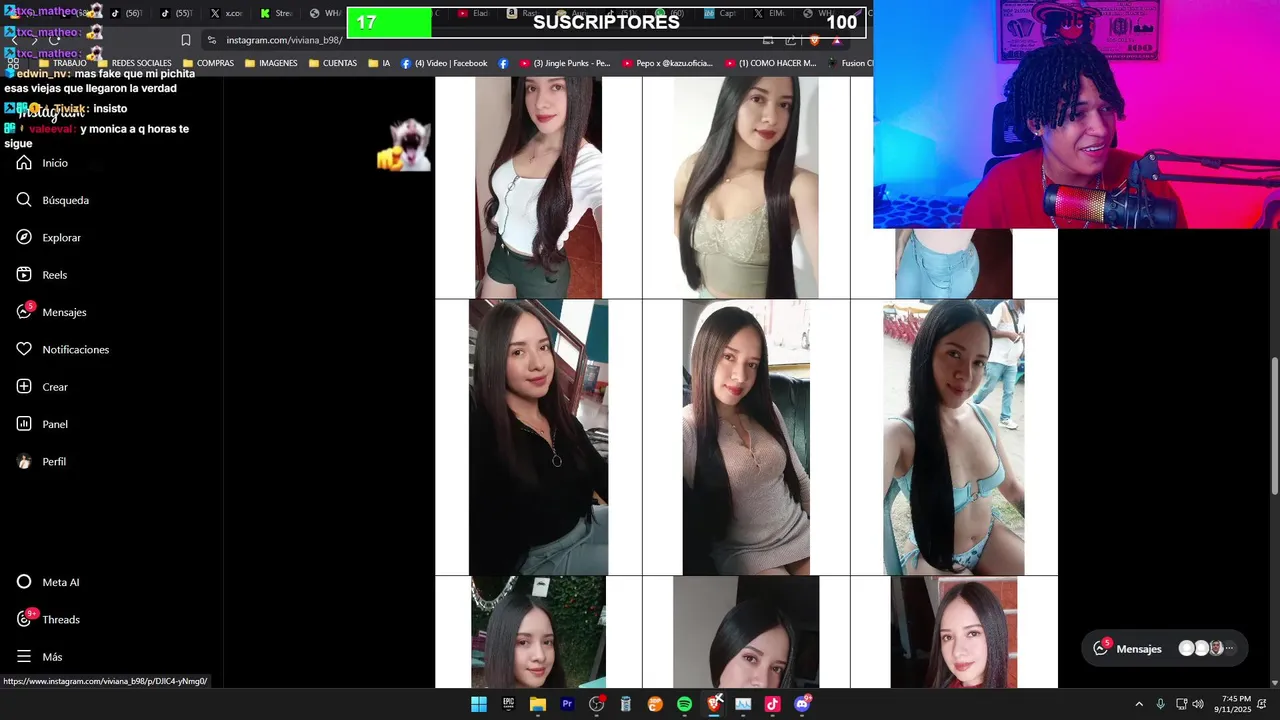Screen dimensions: 1280x720
Task: Click the microphone tray icon
Action: coord(1160,704)
